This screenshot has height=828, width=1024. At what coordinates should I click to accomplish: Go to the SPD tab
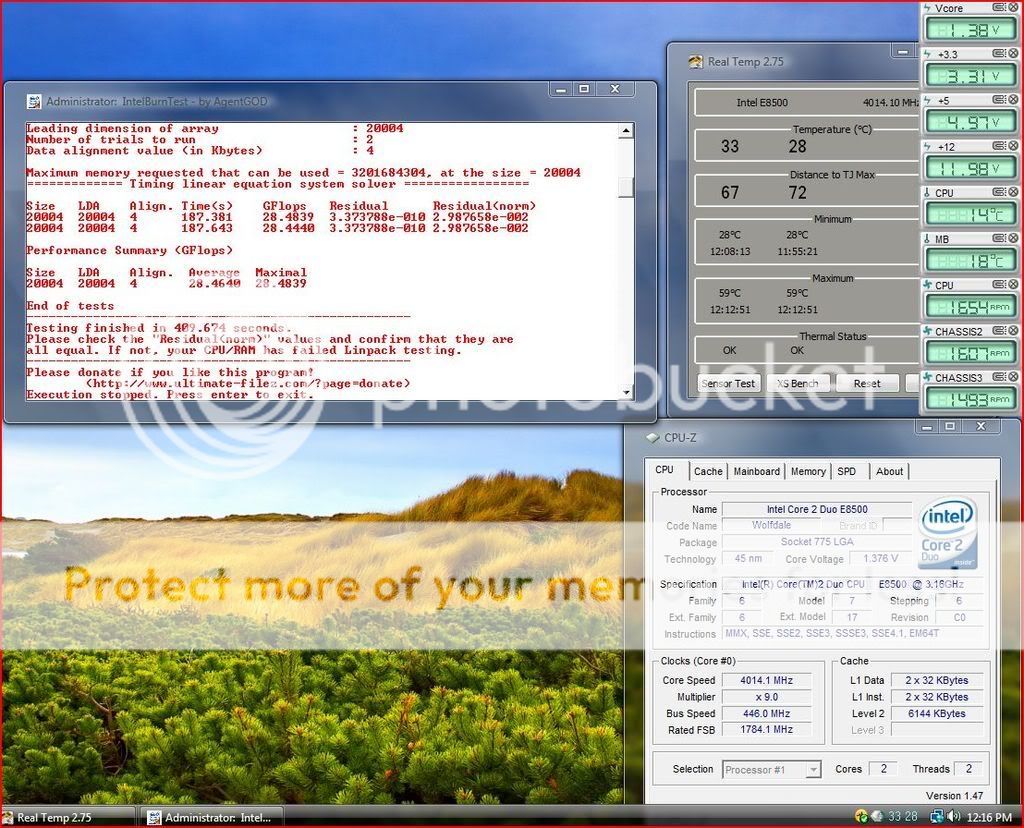pyautogui.click(x=846, y=471)
